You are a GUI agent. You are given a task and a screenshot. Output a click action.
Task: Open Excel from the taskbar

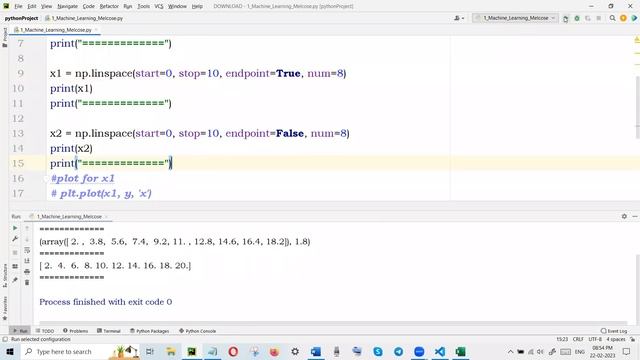tap(460, 351)
